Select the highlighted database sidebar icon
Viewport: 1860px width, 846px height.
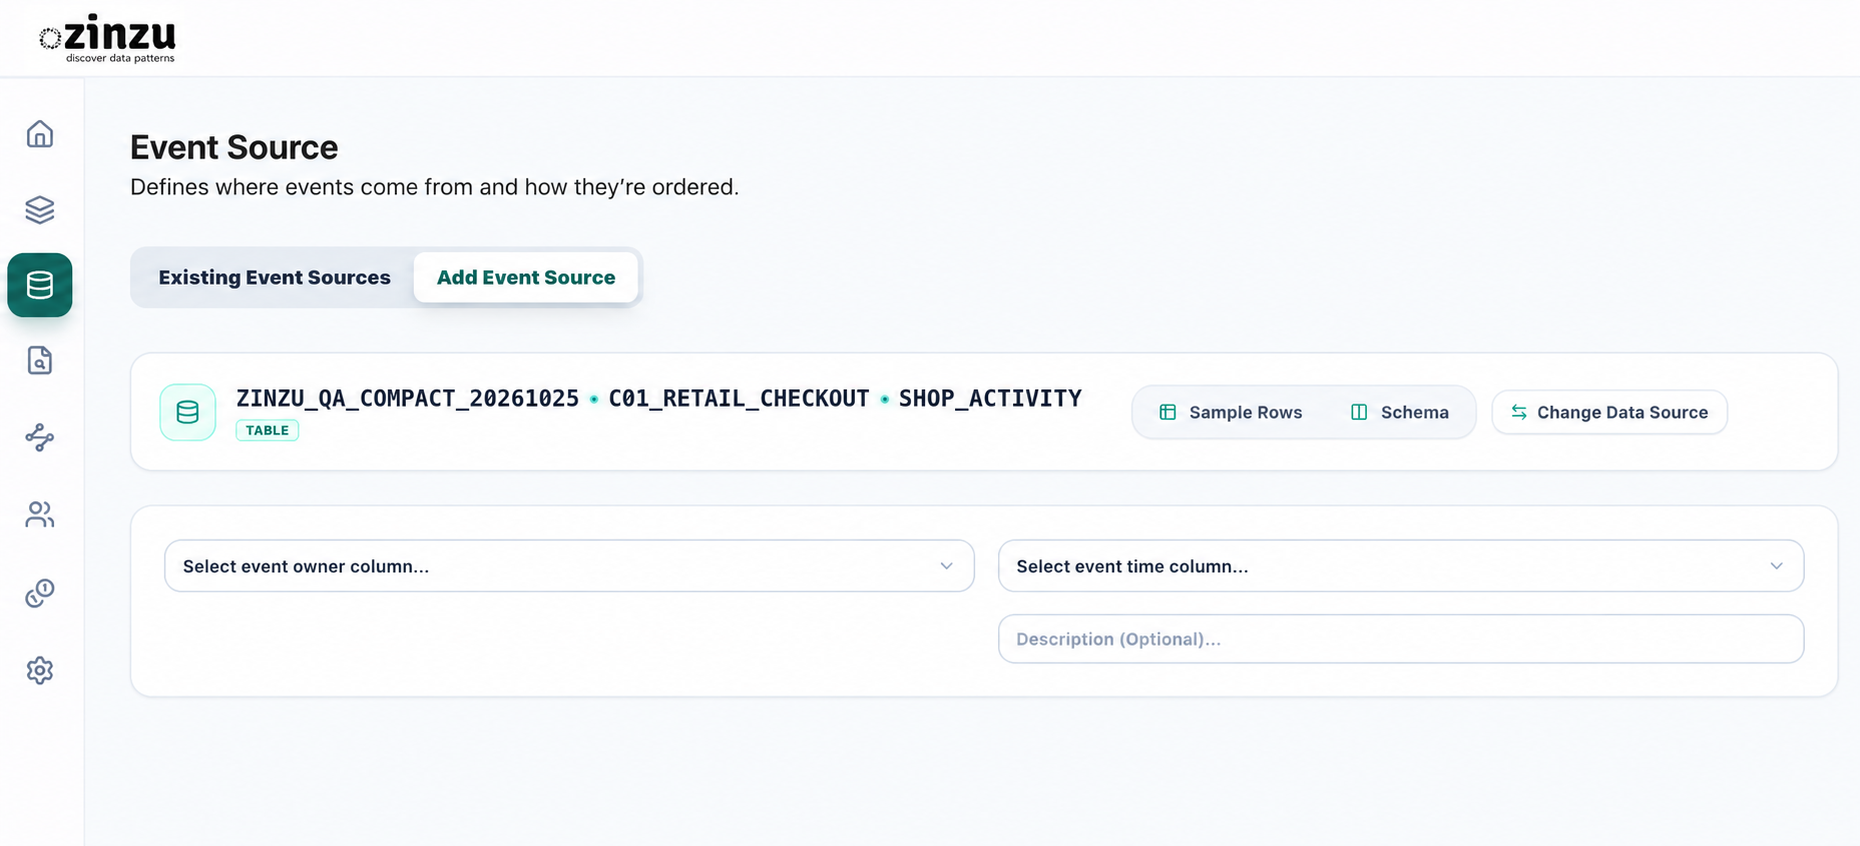(40, 285)
